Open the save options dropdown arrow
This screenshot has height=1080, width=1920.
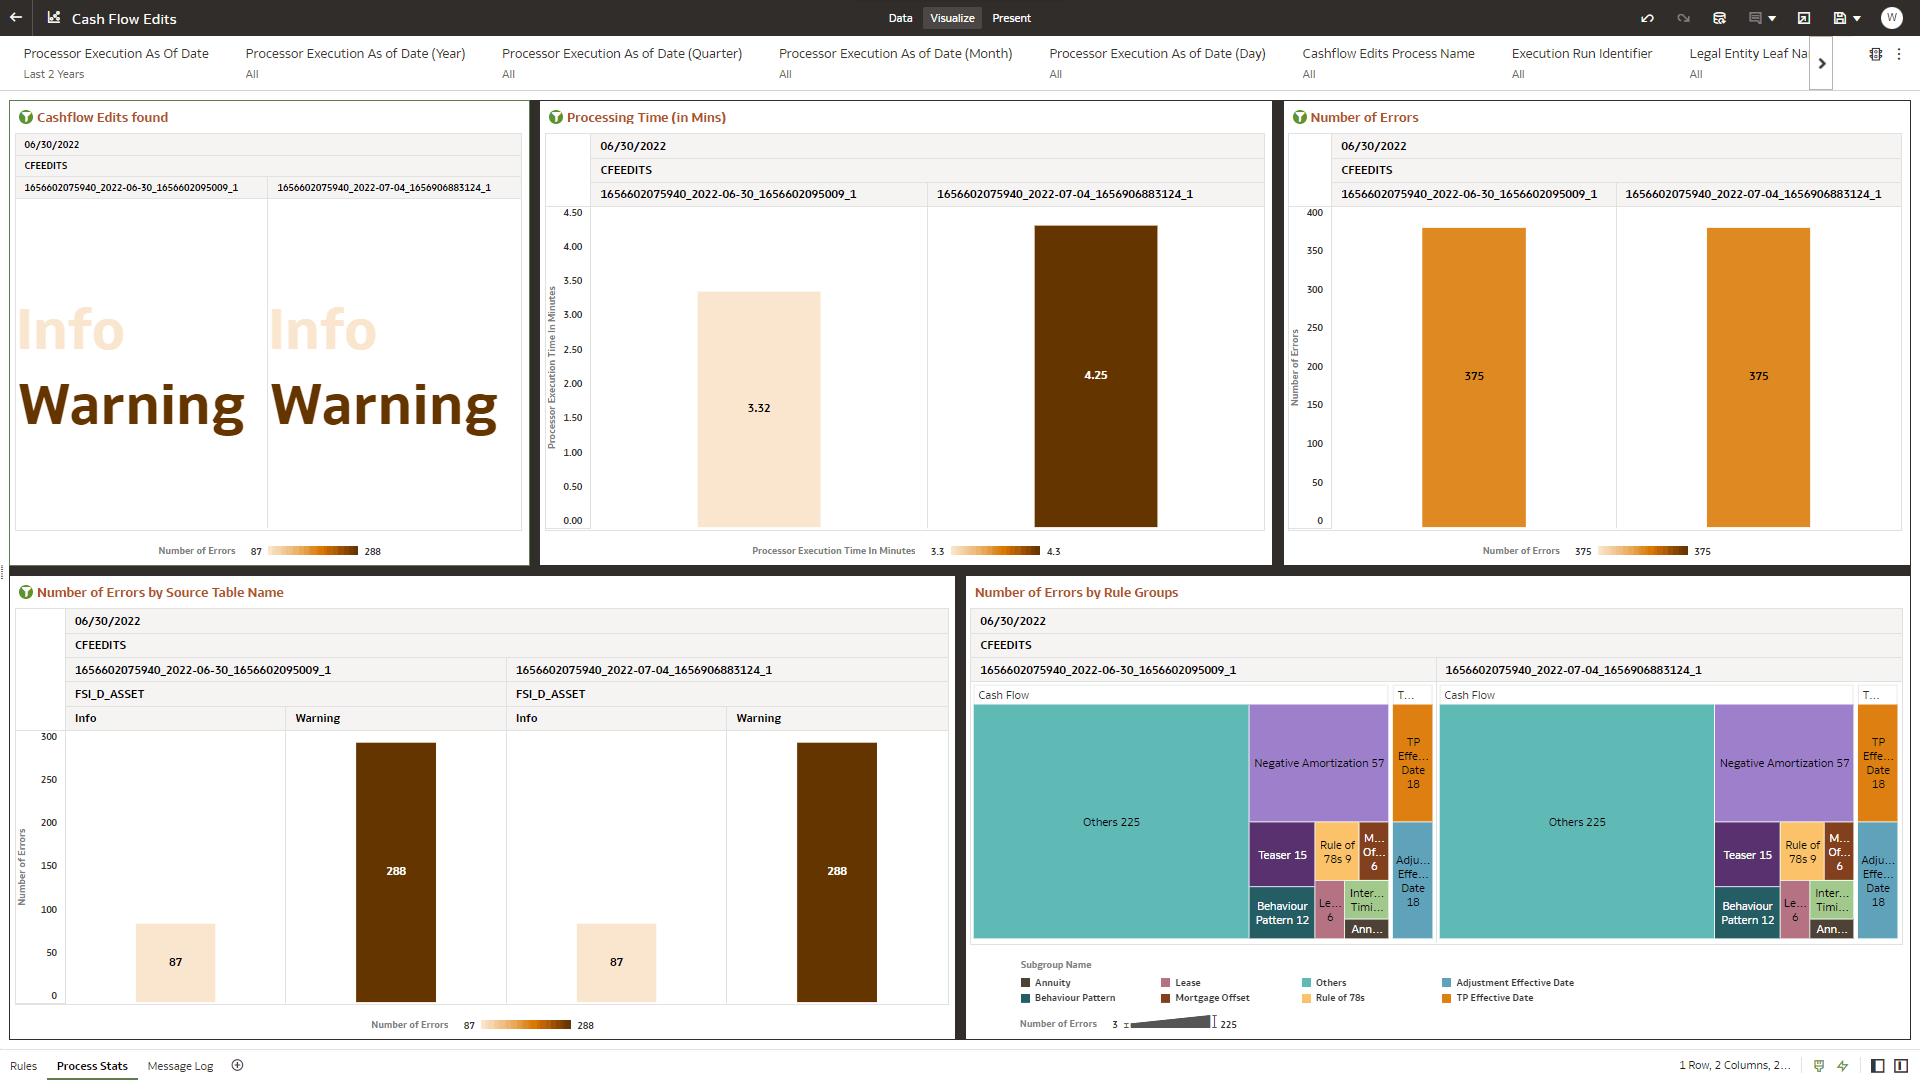[1858, 18]
